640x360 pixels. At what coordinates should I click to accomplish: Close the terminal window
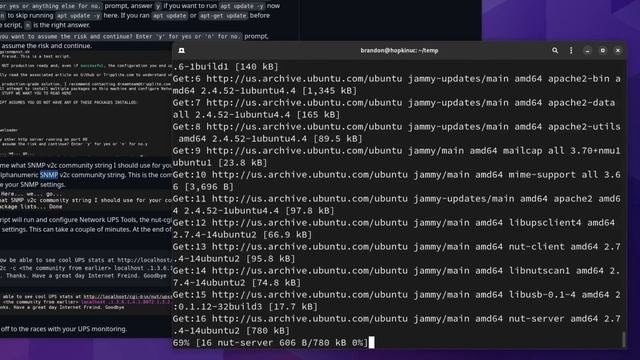[618, 51]
